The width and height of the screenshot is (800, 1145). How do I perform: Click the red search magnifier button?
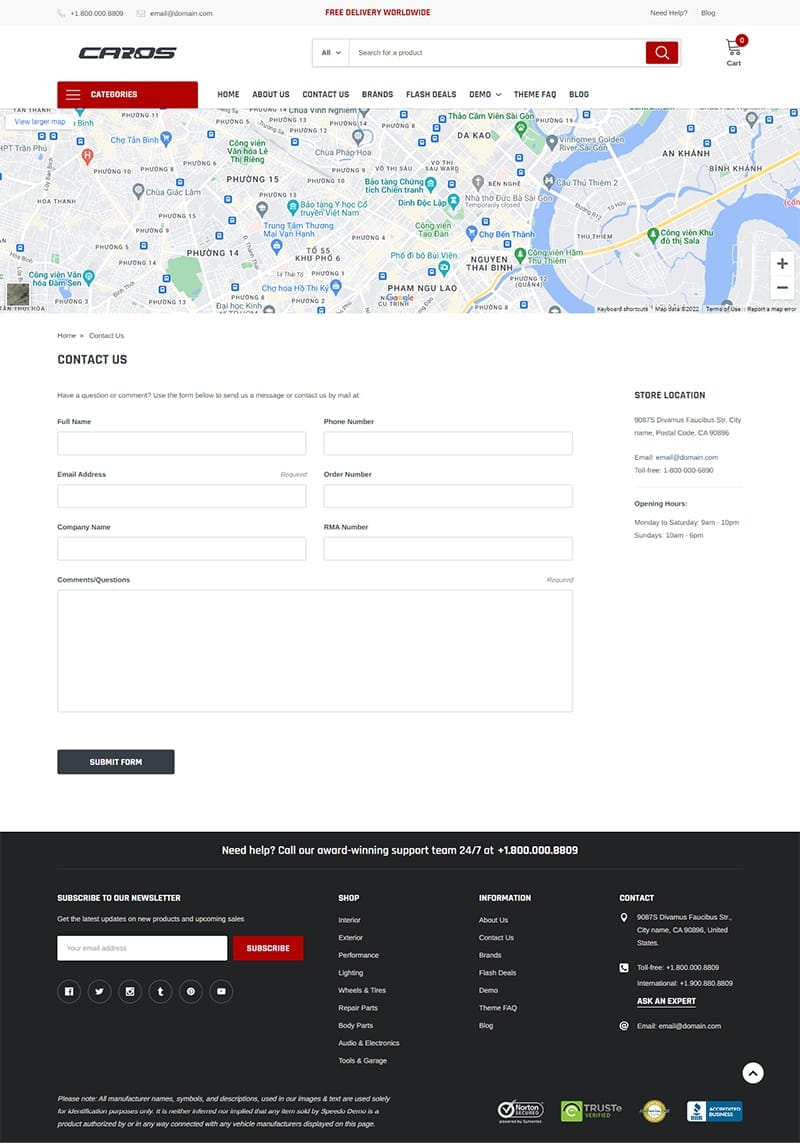(661, 53)
